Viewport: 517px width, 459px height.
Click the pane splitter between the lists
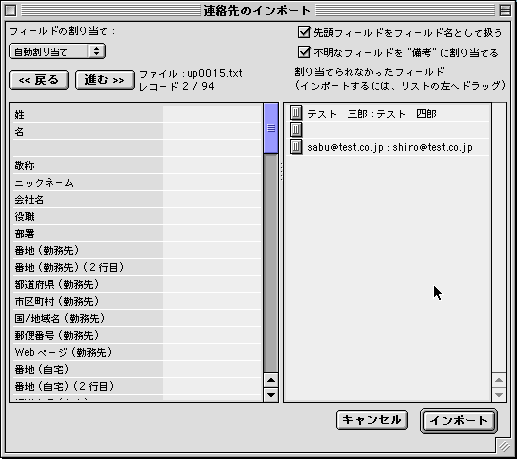tap(281, 172)
